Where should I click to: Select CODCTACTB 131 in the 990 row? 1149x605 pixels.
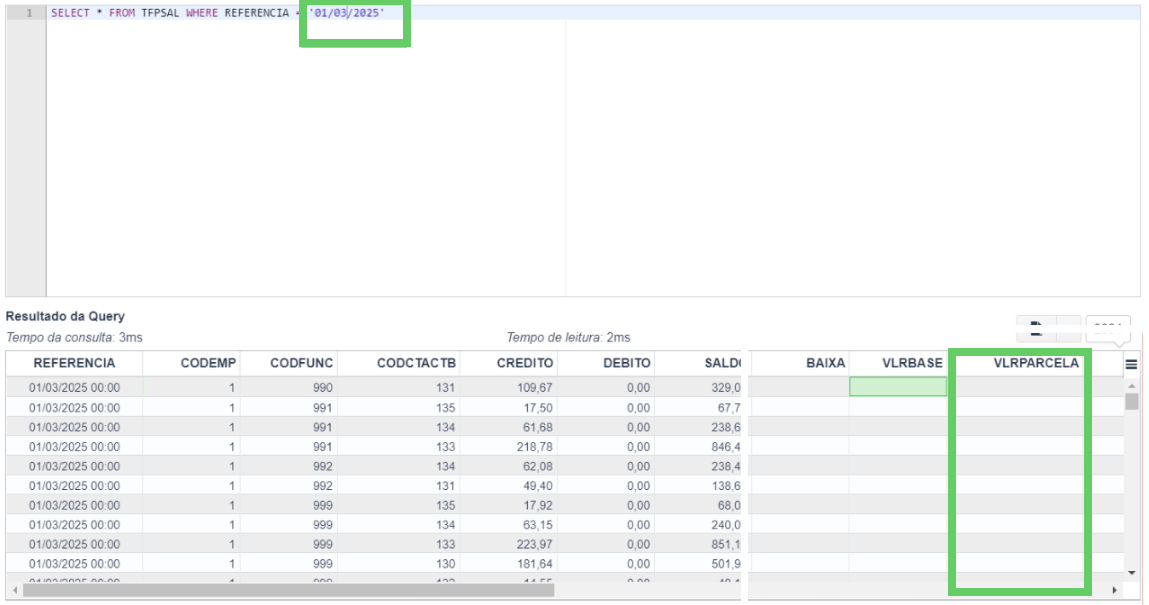click(399, 387)
